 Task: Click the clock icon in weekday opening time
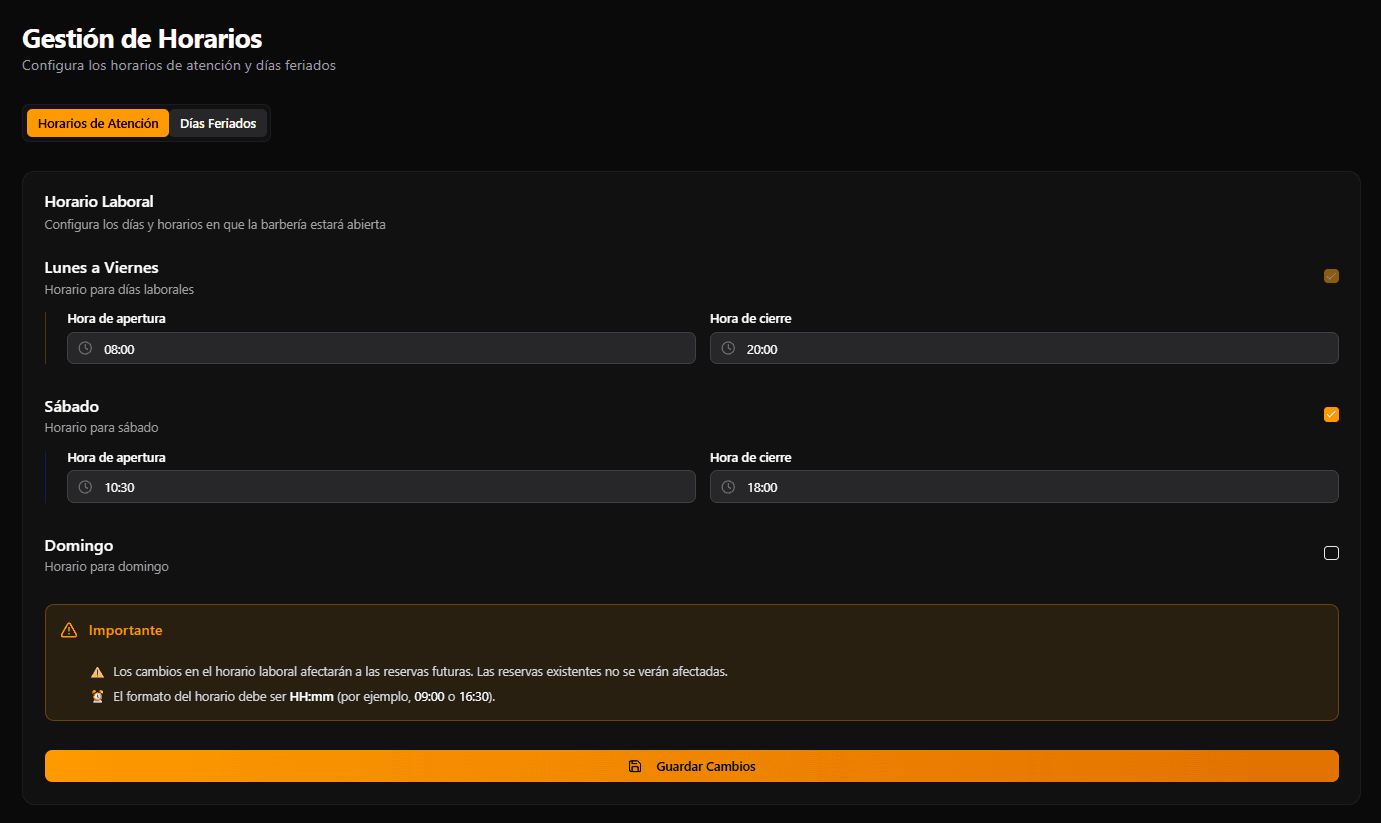tap(85, 349)
